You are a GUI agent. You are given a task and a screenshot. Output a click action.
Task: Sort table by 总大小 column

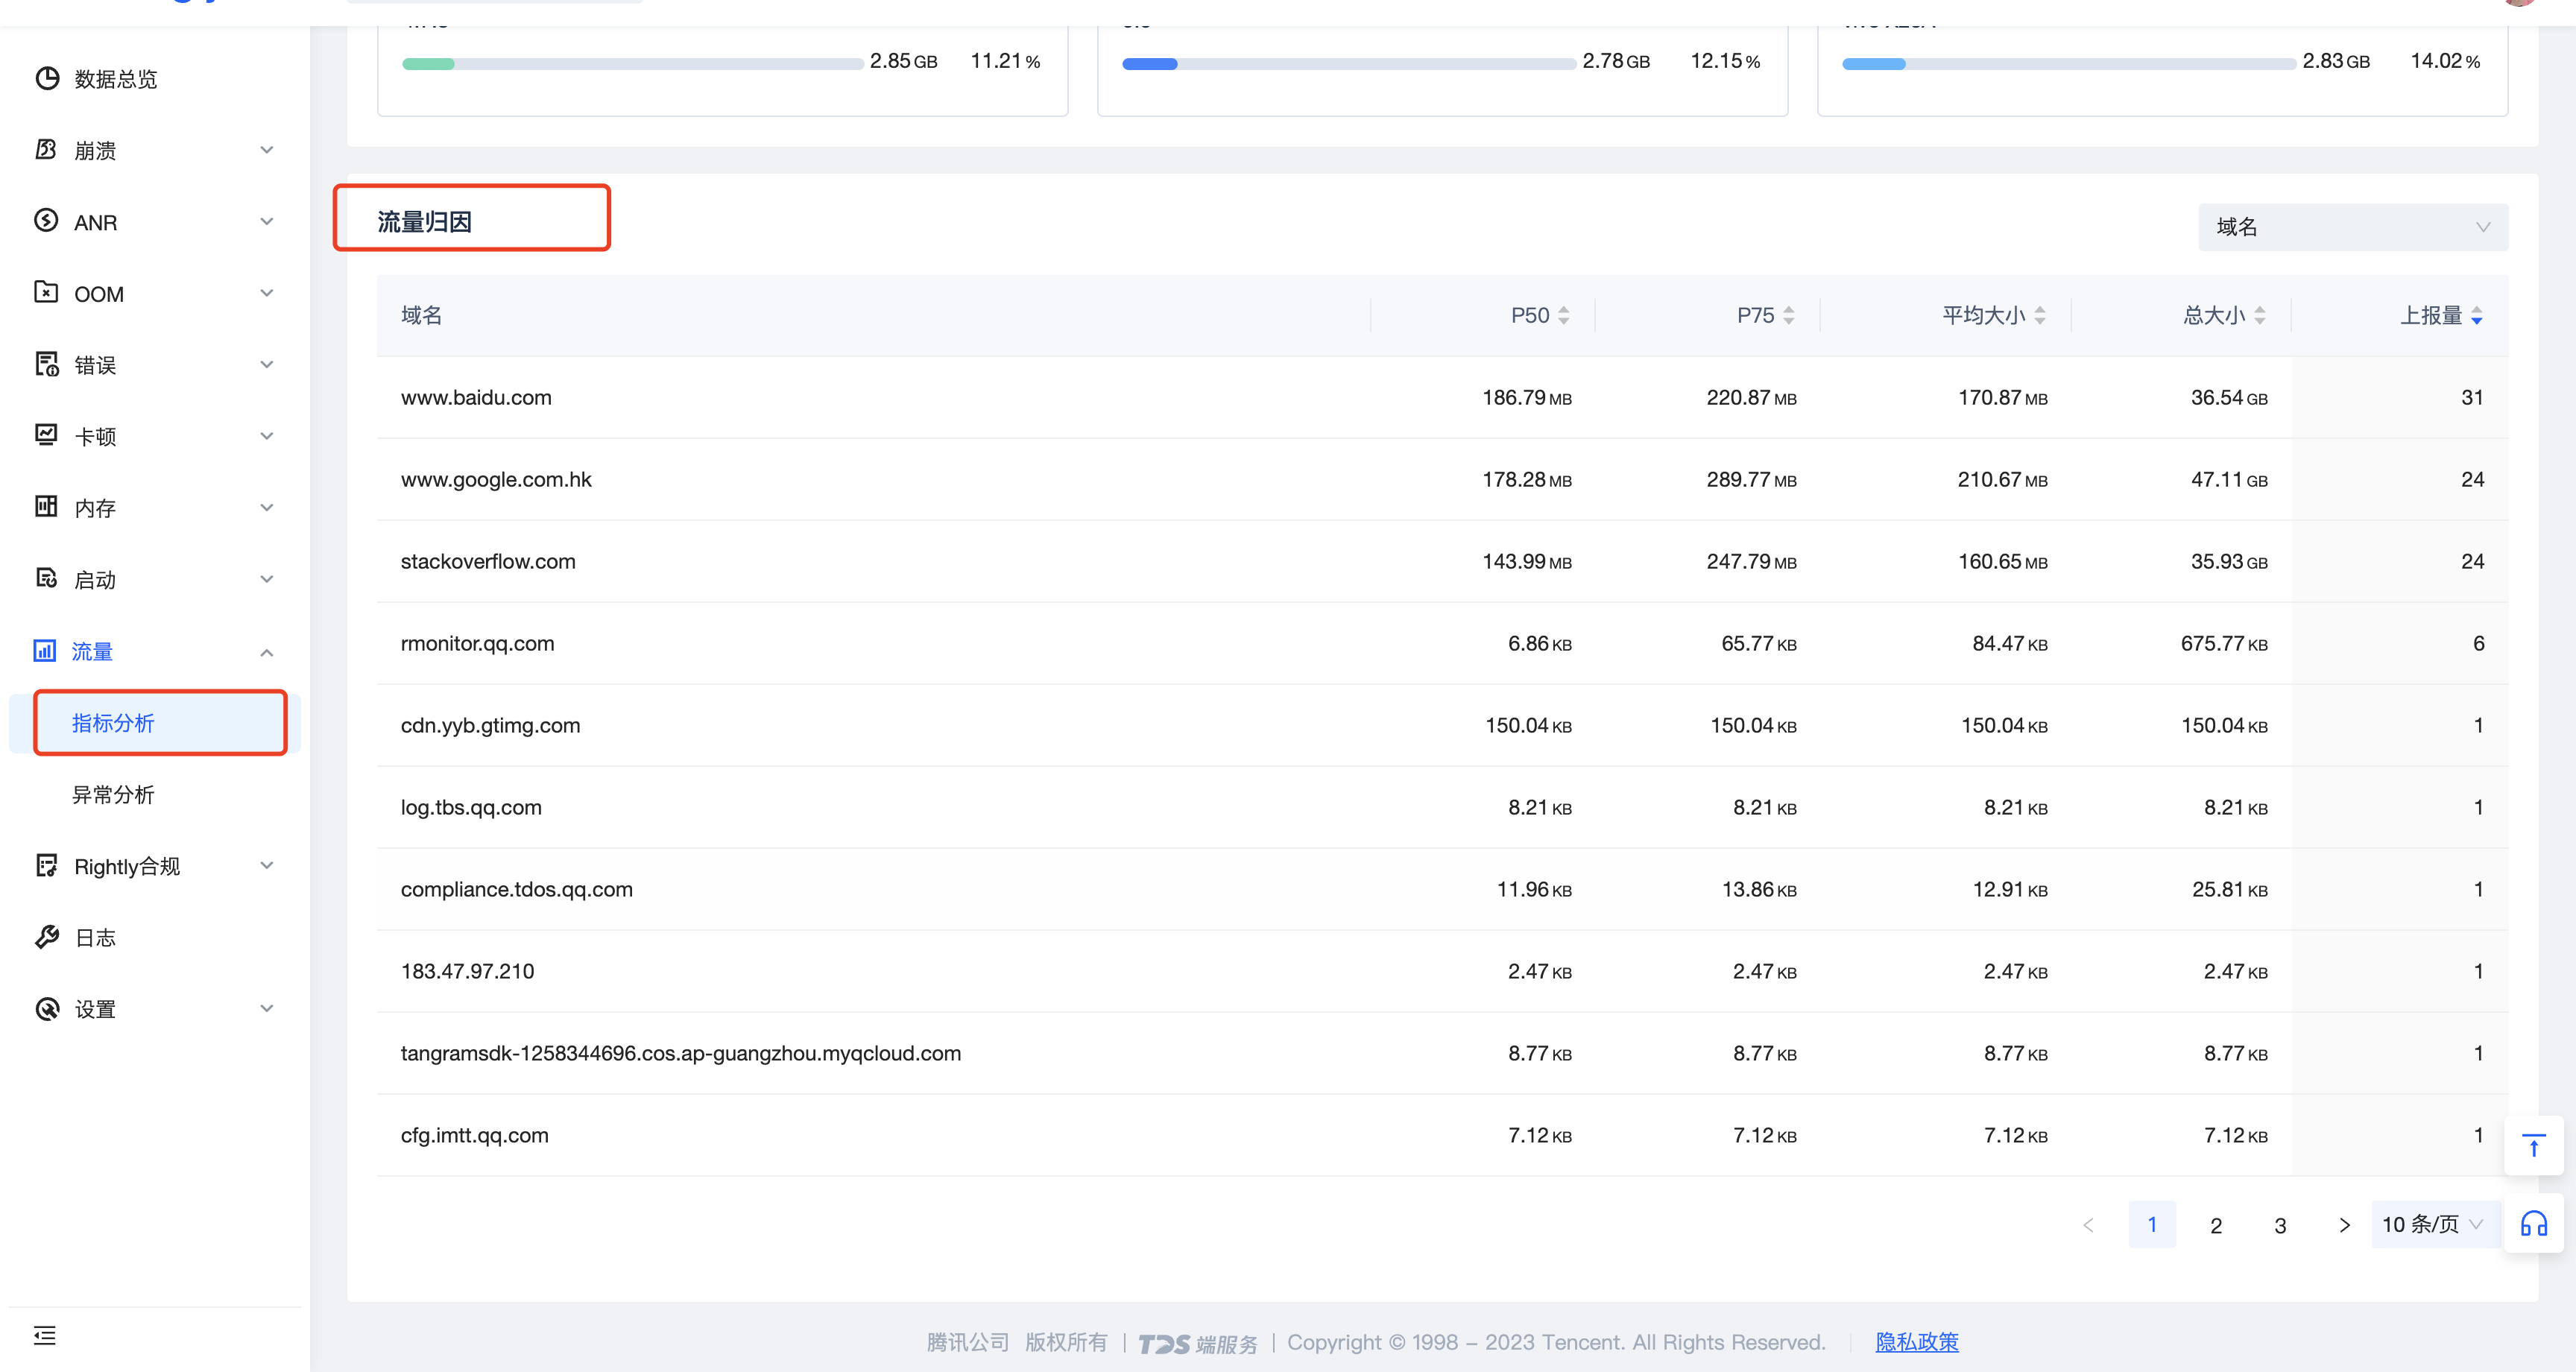[x=2259, y=315]
